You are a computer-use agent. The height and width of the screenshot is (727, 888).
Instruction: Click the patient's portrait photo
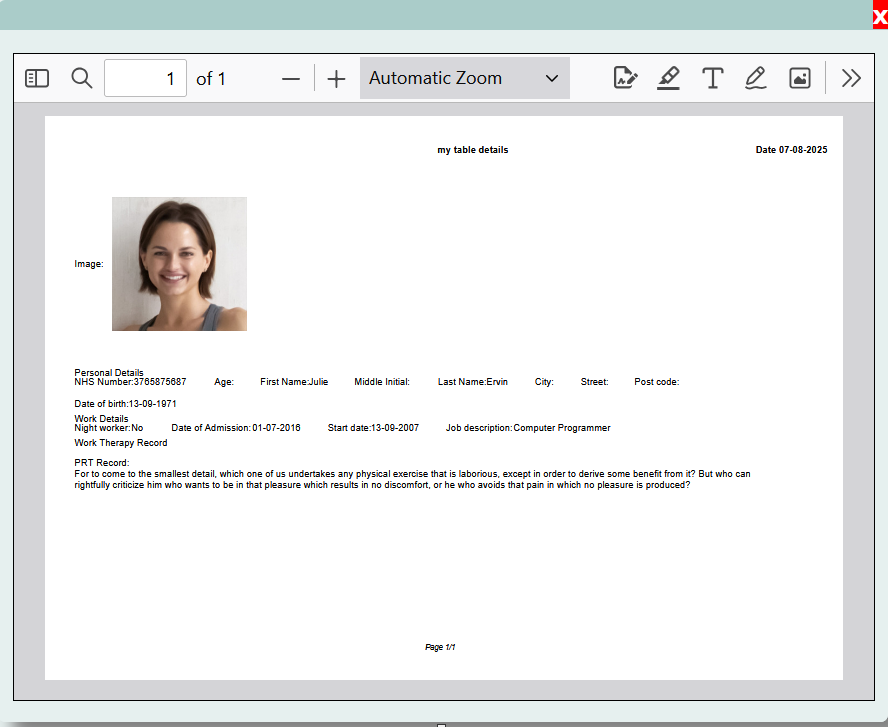[179, 263]
